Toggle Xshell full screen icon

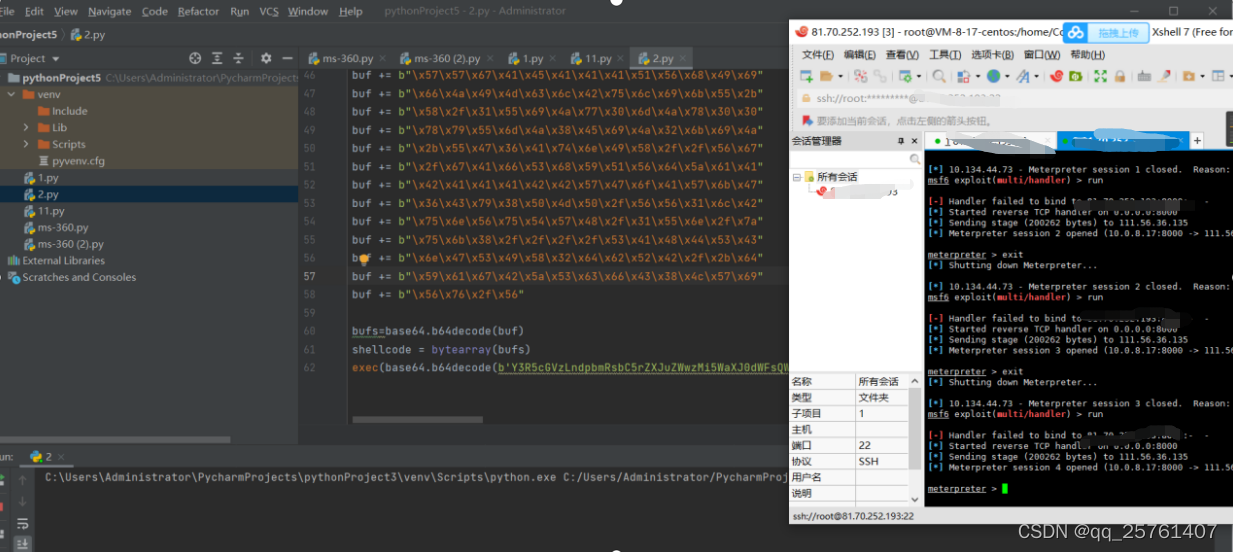[1100, 76]
